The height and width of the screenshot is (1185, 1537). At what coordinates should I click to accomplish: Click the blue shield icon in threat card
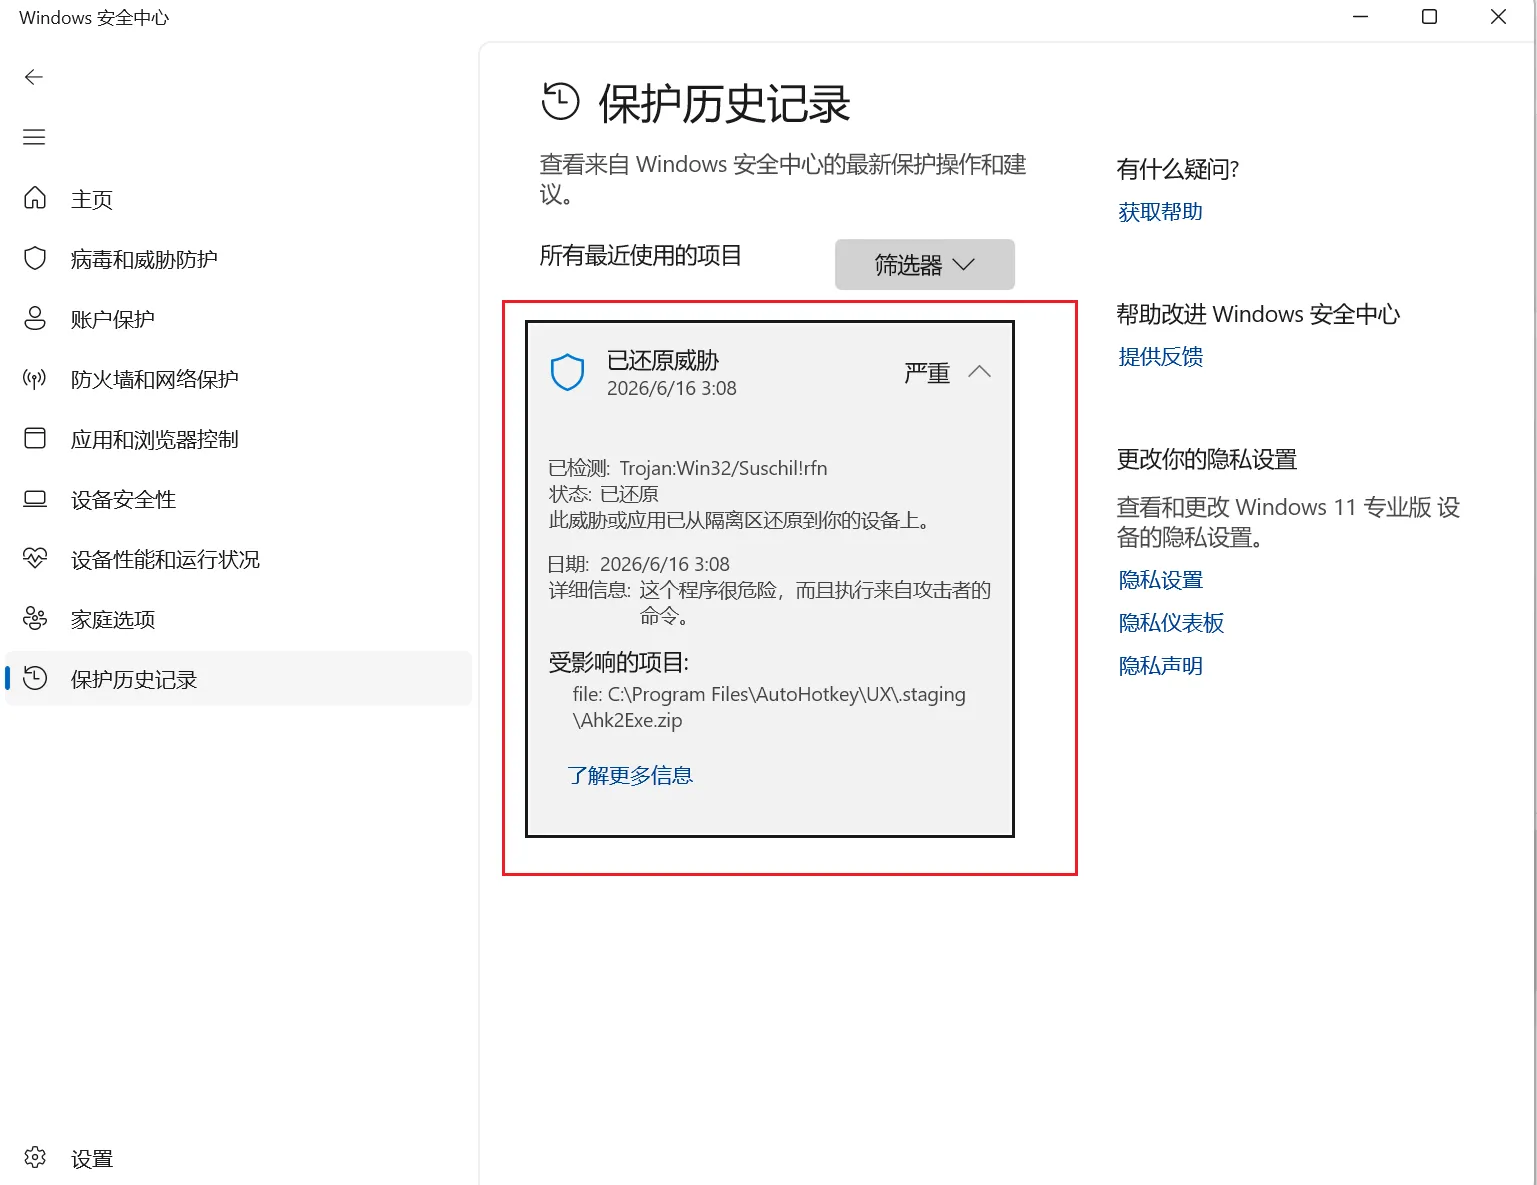pyautogui.click(x=567, y=372)
